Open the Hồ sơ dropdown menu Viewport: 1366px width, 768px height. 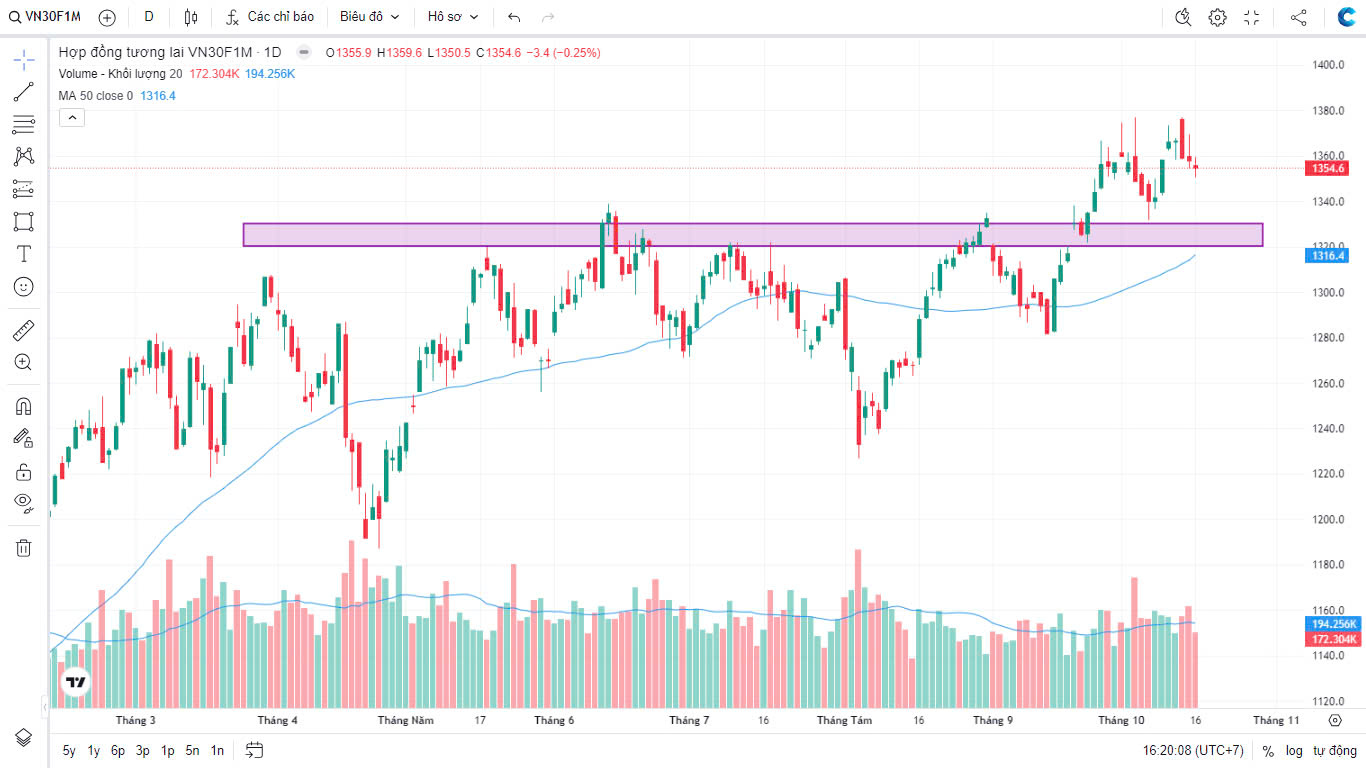coord(453,17)
